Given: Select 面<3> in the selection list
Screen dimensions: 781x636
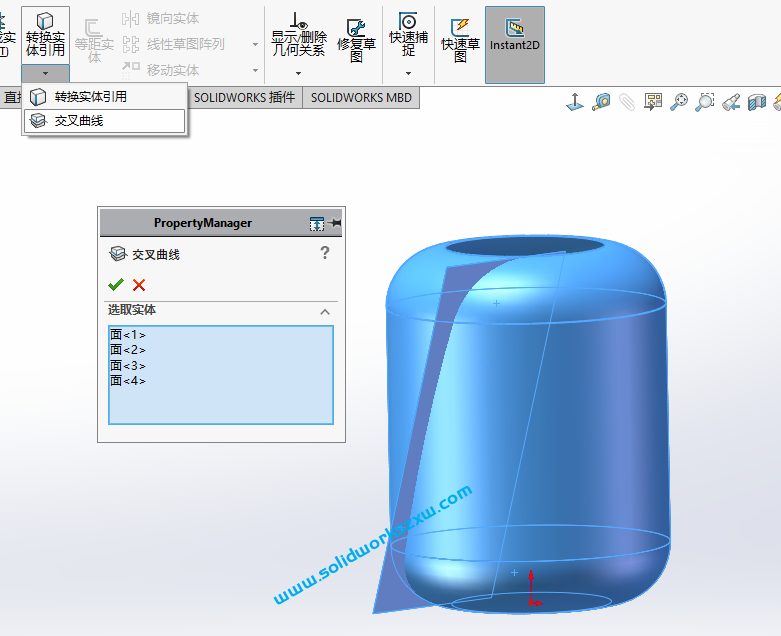Looking at the screenshot, I should (x=128, y=366).
